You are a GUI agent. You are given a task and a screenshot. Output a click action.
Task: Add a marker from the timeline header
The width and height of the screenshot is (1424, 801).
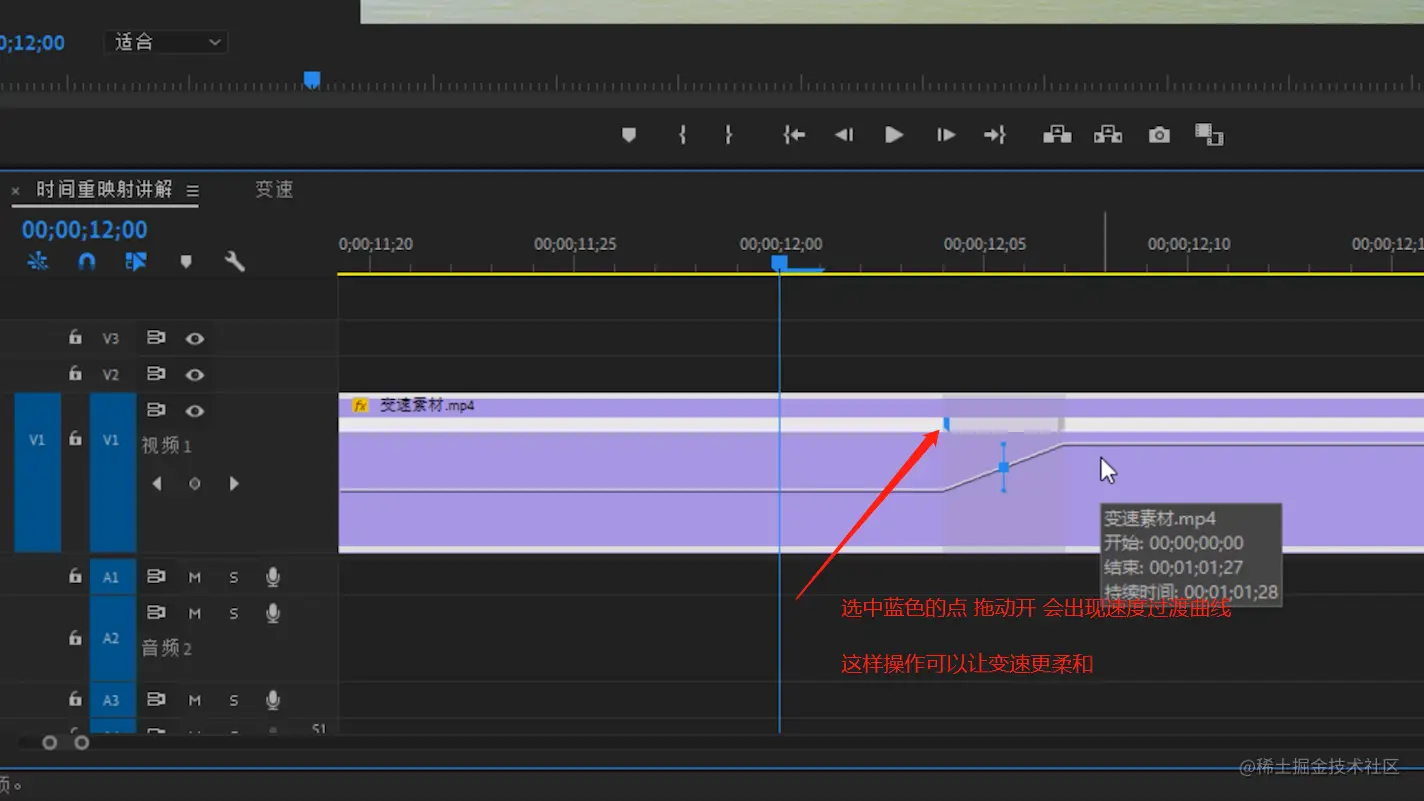point(186,262)
